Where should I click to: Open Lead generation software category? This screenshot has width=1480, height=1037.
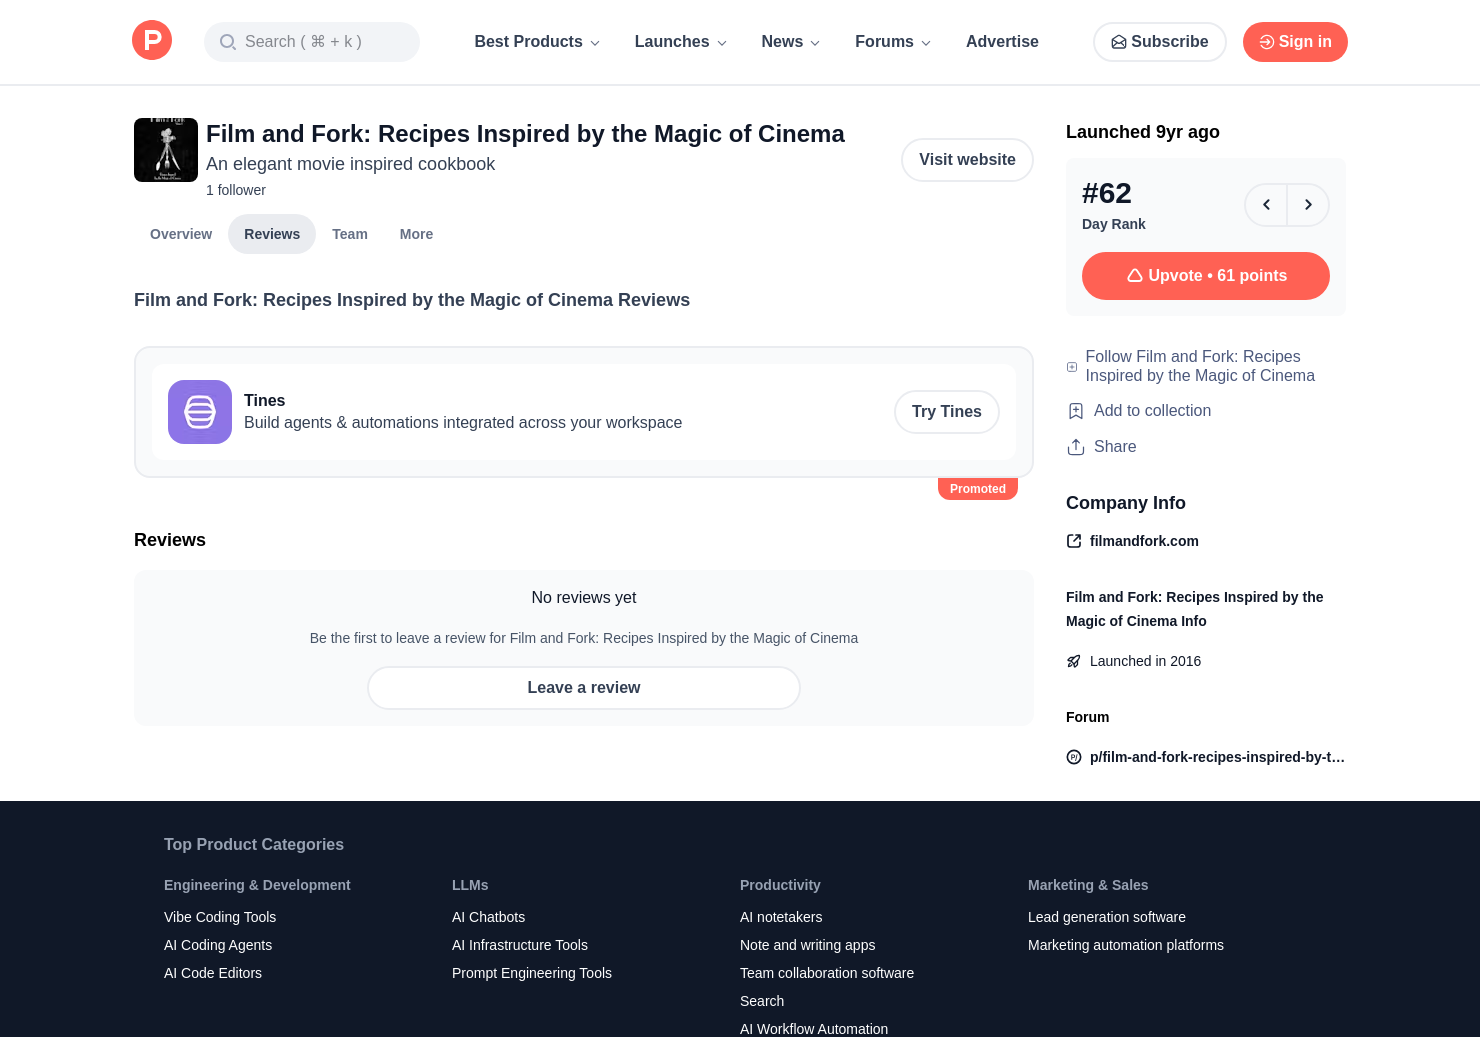click(x=1107, y=917)
